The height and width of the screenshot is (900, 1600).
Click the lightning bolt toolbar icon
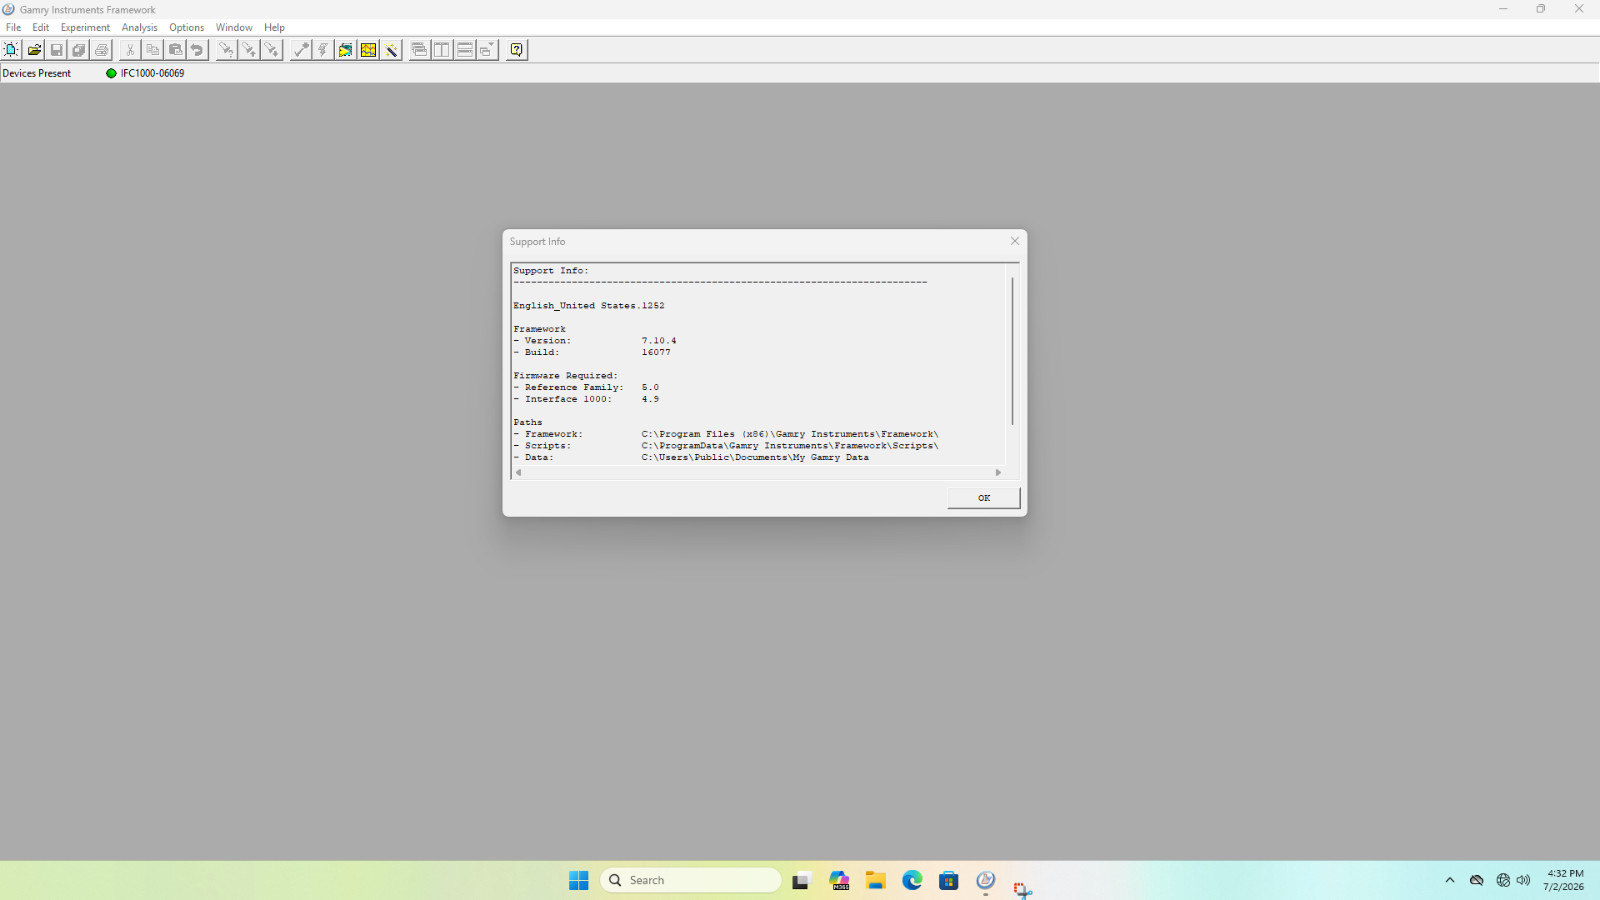point(323,50)
